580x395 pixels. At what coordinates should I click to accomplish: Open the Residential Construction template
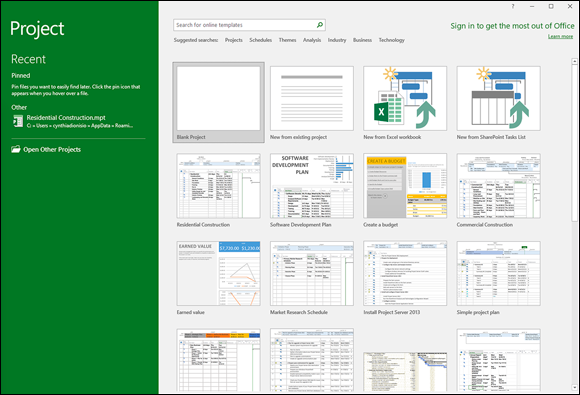pos(218,190)
